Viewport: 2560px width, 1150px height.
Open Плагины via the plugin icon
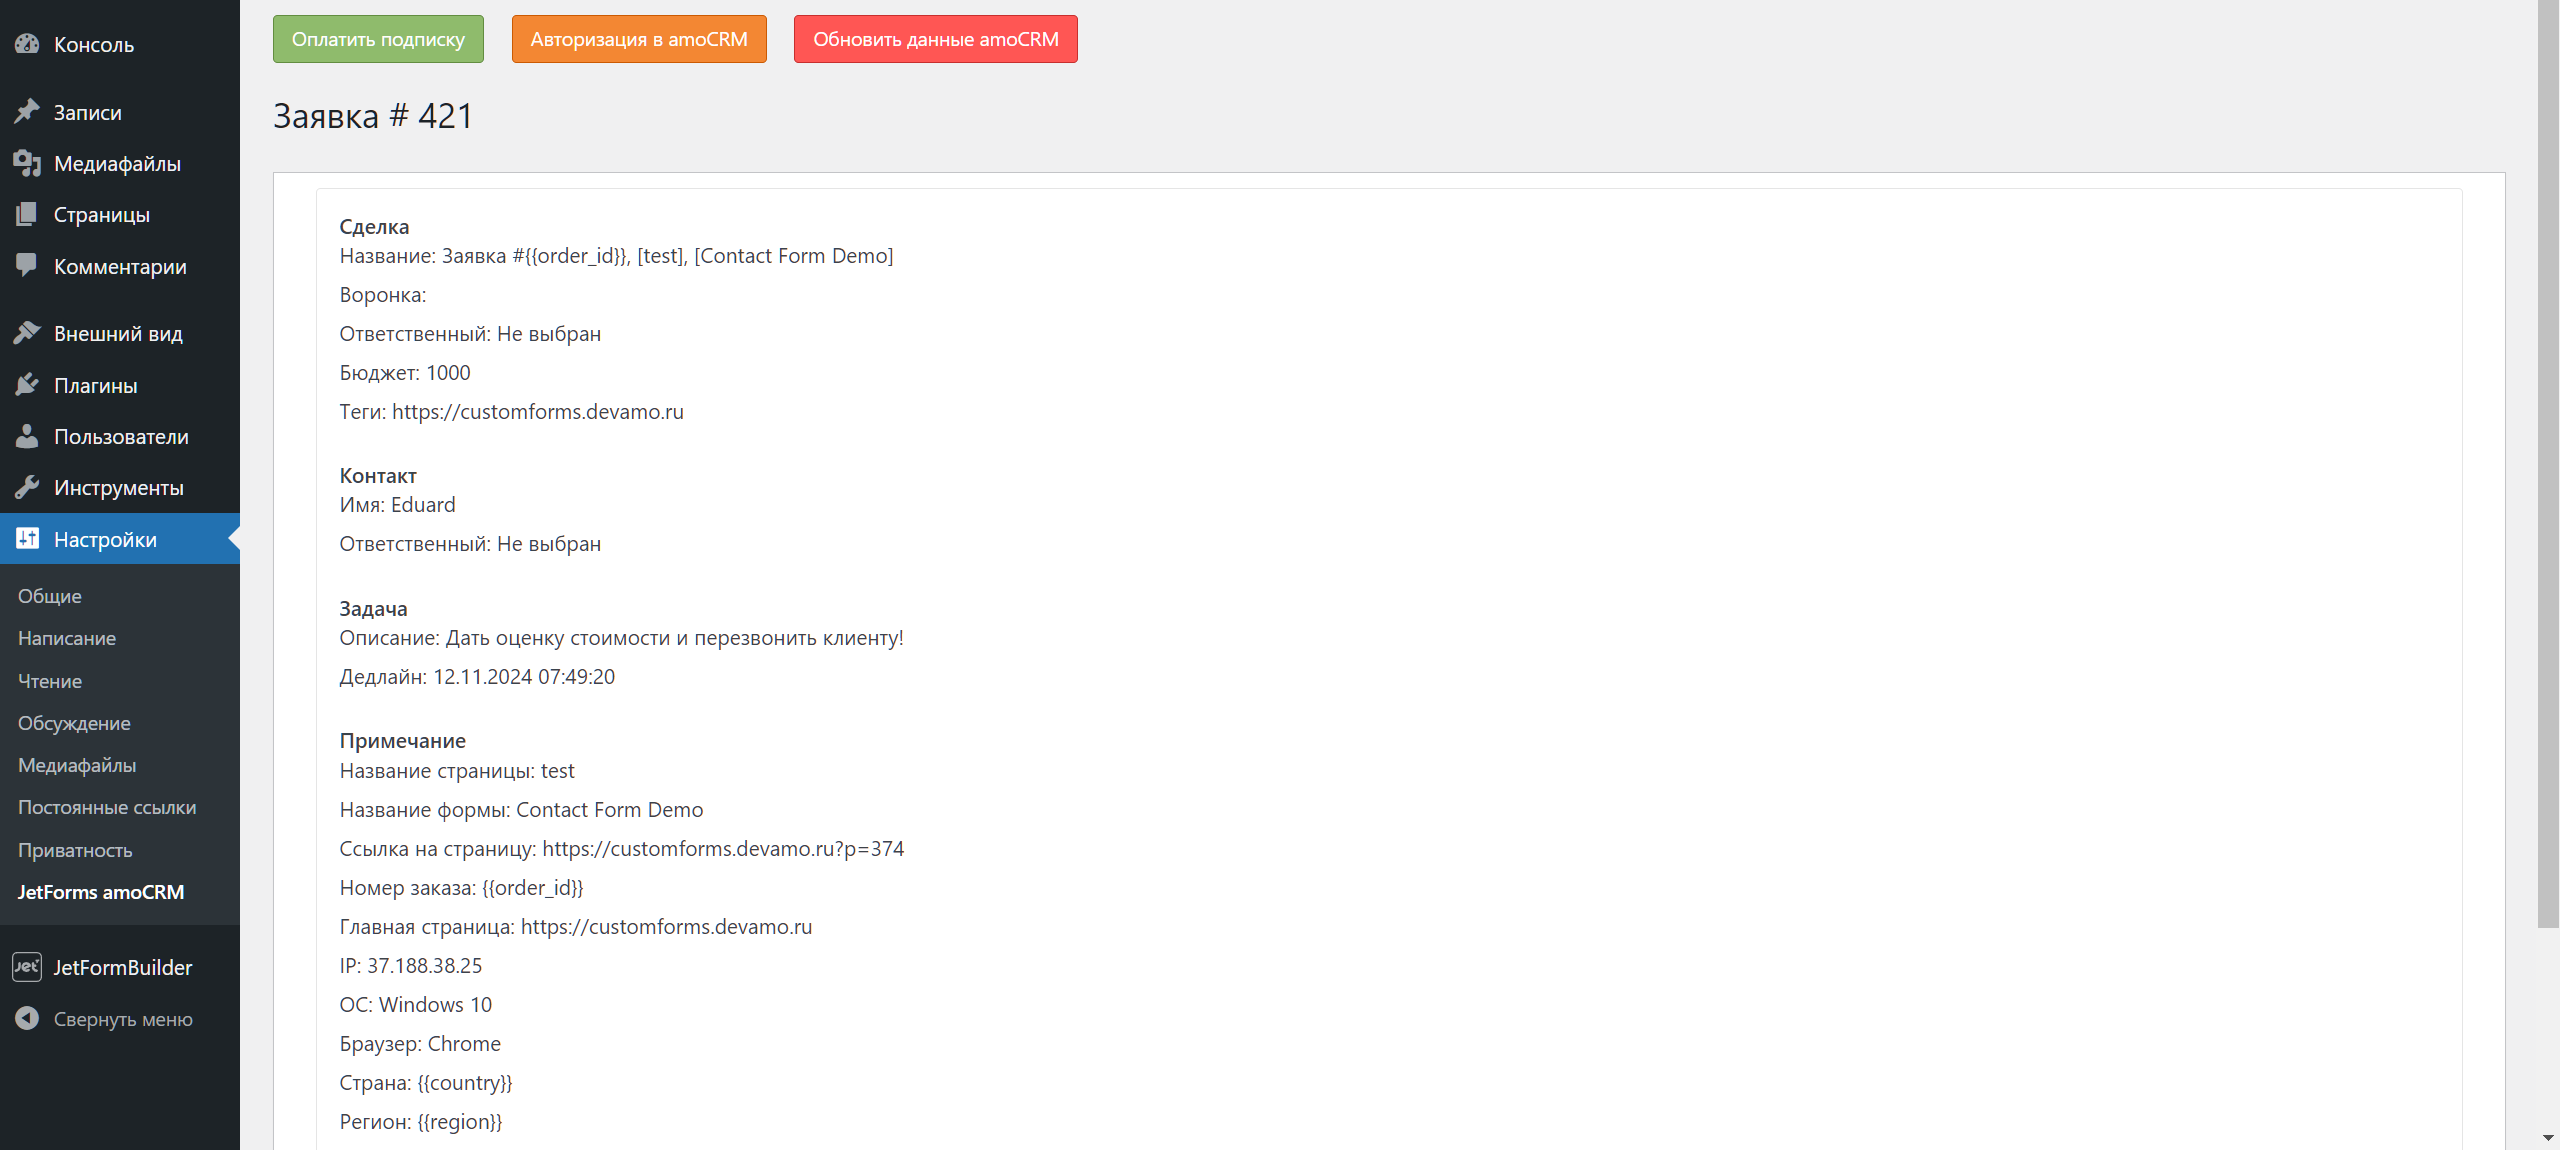26,384
